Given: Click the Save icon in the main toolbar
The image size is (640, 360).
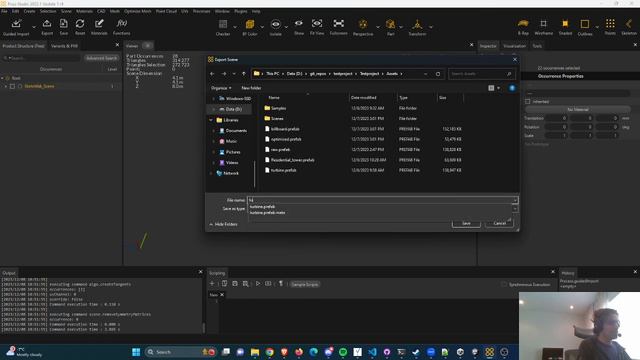Looking at the screenshot, I should [x=64, y=24].
